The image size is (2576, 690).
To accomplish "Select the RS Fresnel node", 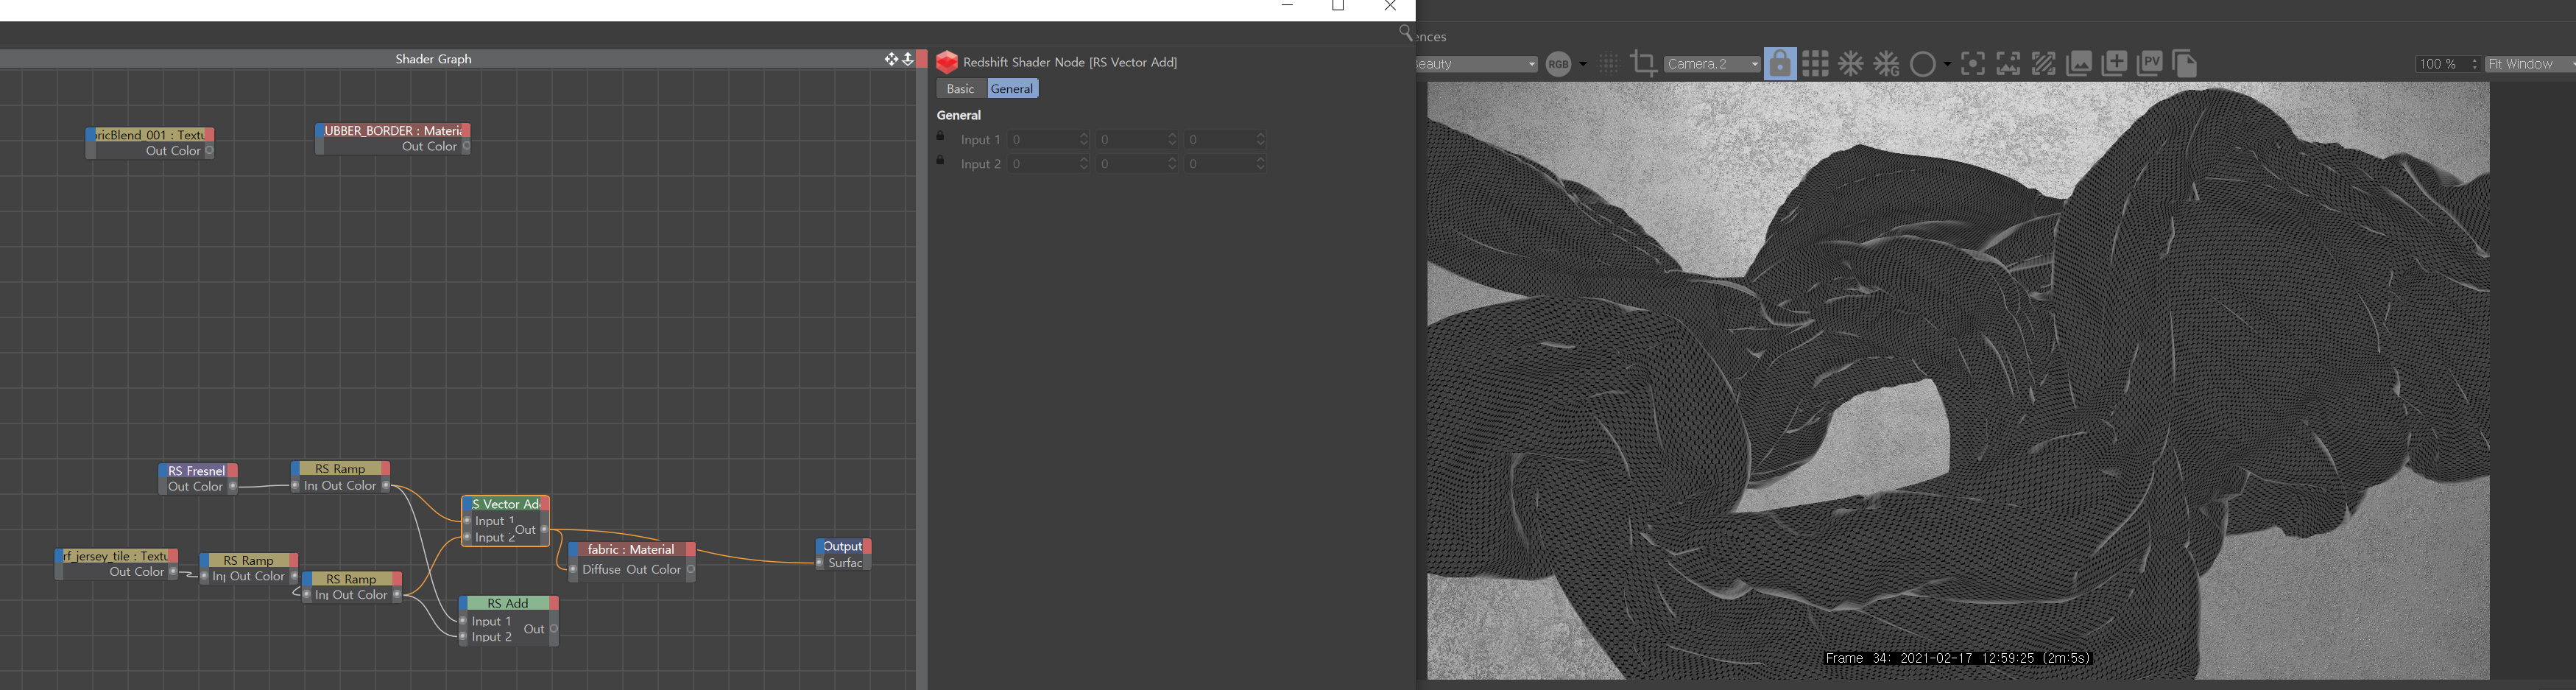I will click(x=196, y=471).
